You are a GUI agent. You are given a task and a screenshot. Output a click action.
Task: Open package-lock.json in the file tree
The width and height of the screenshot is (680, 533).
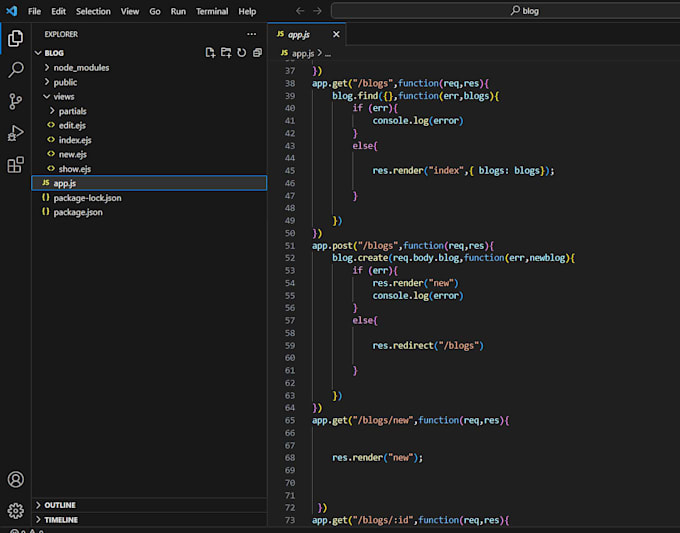(149, 198)
